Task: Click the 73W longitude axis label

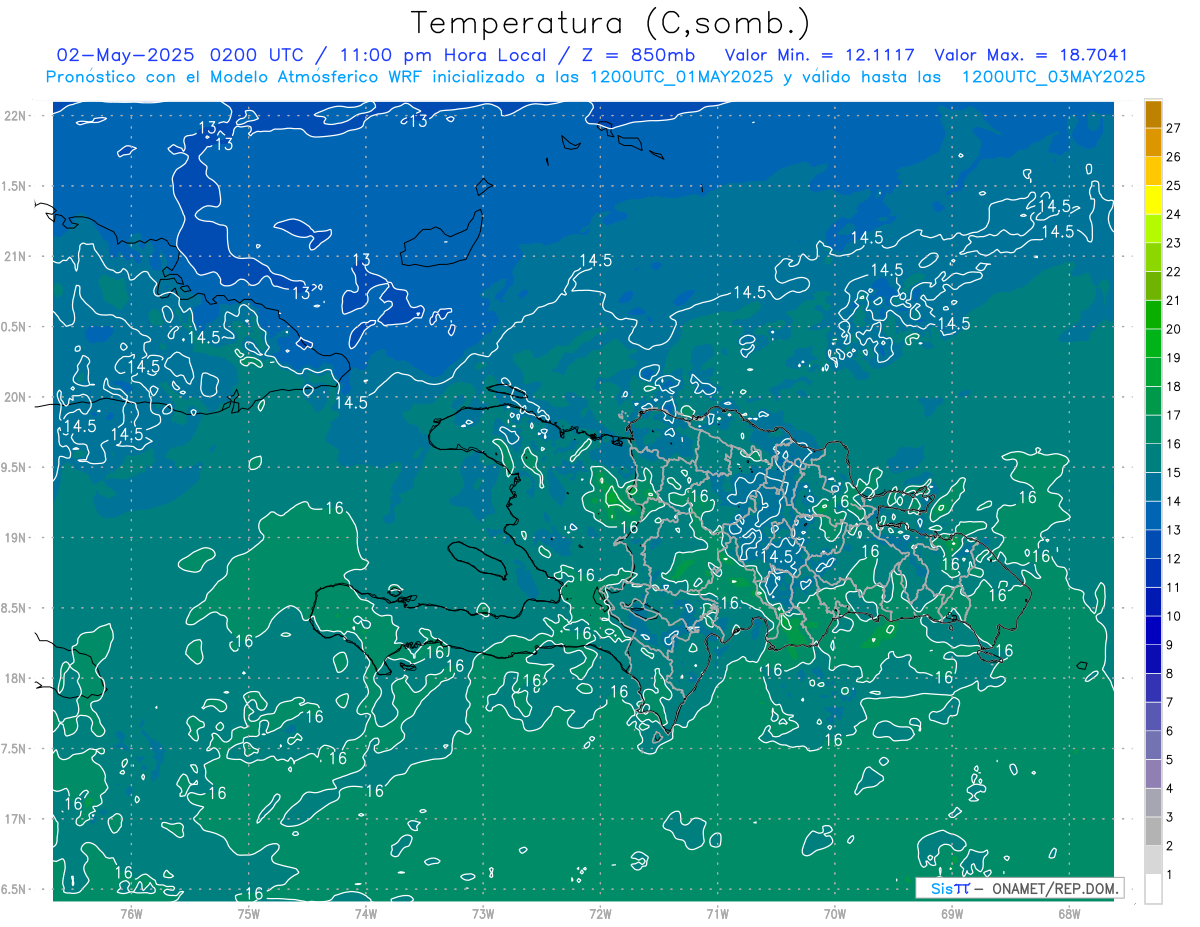Action: click(x=483, y=914)
